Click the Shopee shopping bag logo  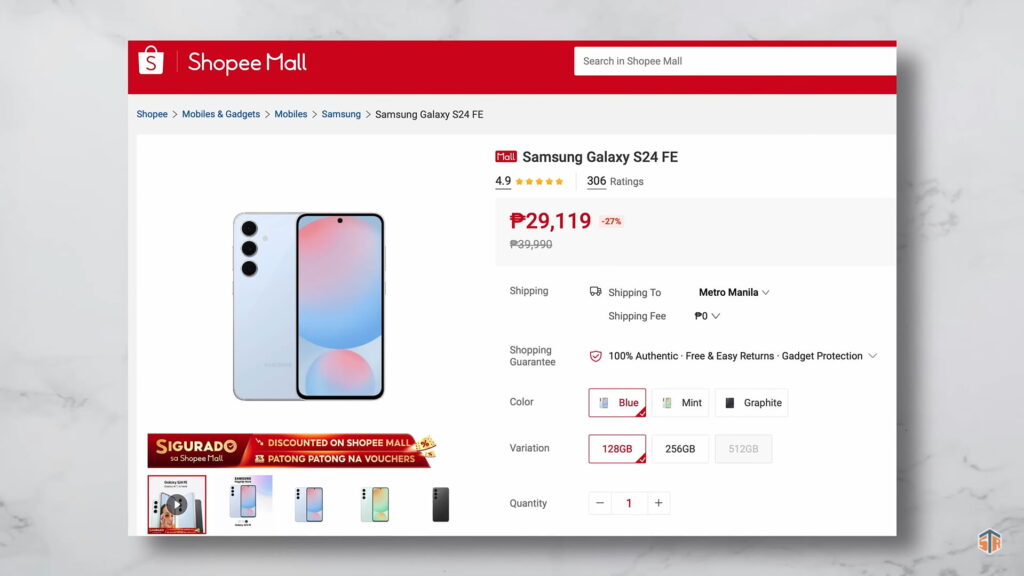[x=151, y=61]
